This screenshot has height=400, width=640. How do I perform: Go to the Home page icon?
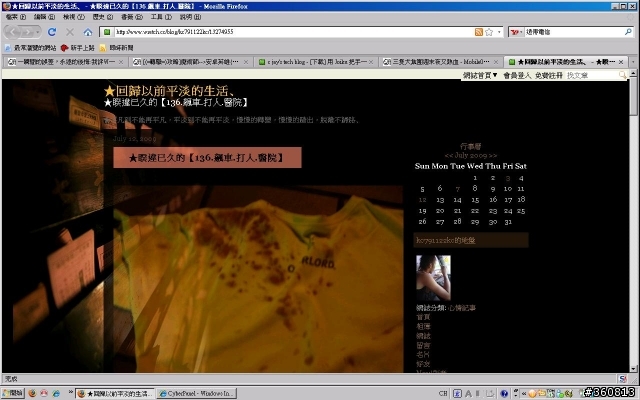pos(88,32)
